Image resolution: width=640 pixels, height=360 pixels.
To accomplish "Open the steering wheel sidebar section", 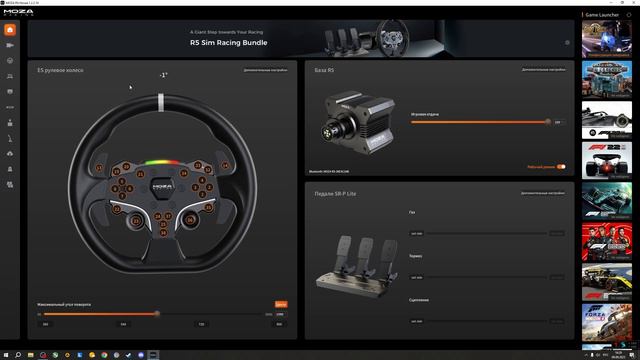I will click(10, 61).
